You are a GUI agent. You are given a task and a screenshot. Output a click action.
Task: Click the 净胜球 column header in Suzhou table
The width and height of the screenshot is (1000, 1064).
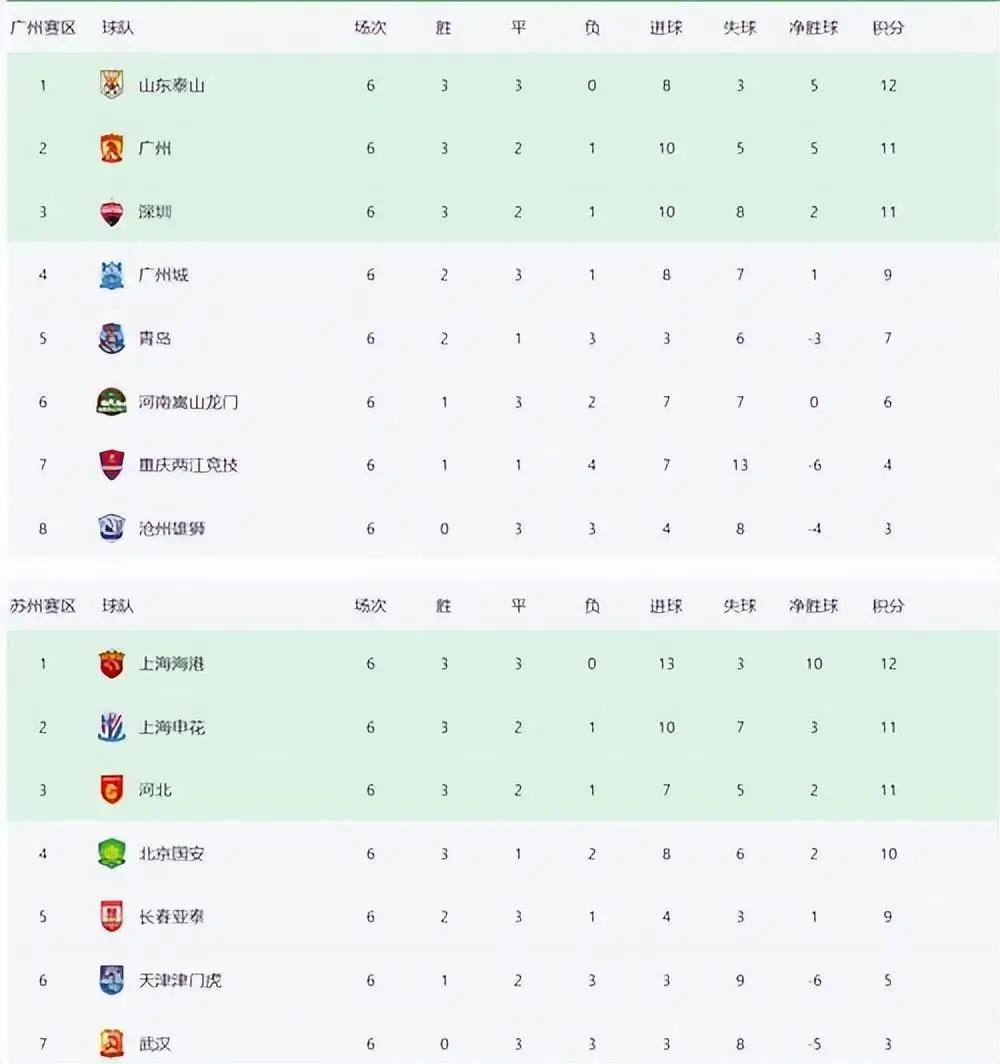[813, 606]
